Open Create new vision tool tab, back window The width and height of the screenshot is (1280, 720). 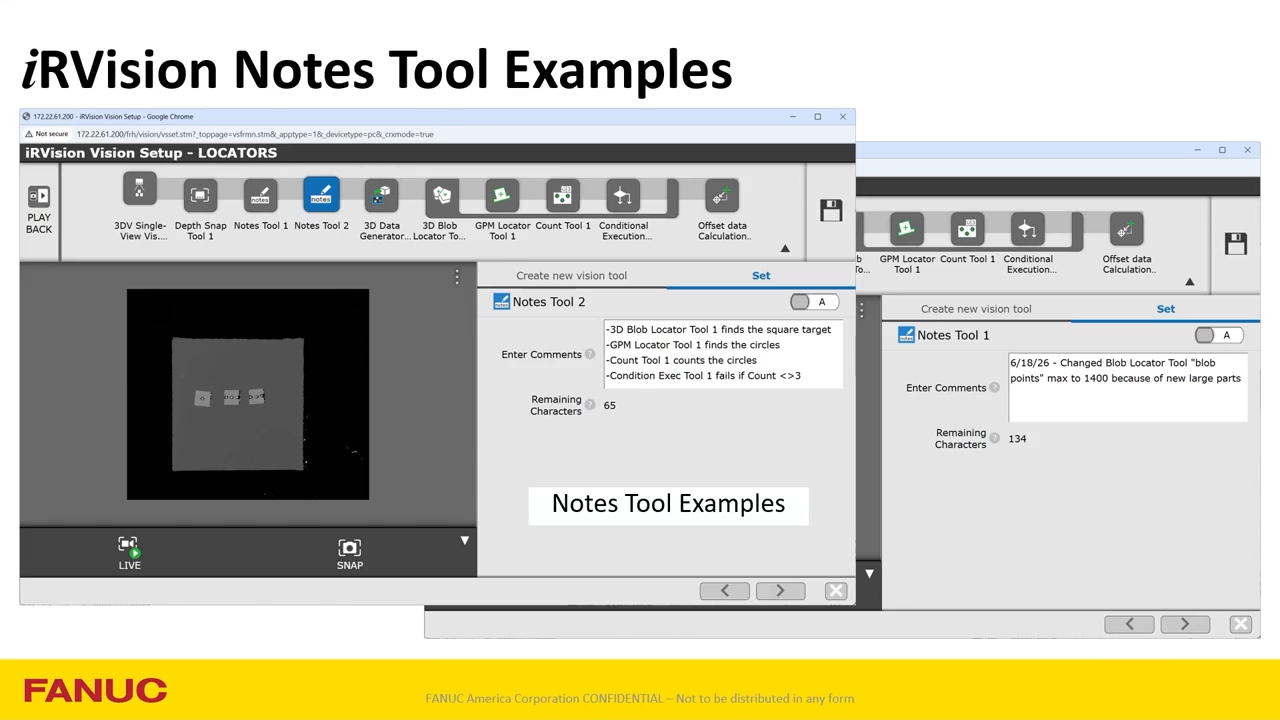coord(976,309)
